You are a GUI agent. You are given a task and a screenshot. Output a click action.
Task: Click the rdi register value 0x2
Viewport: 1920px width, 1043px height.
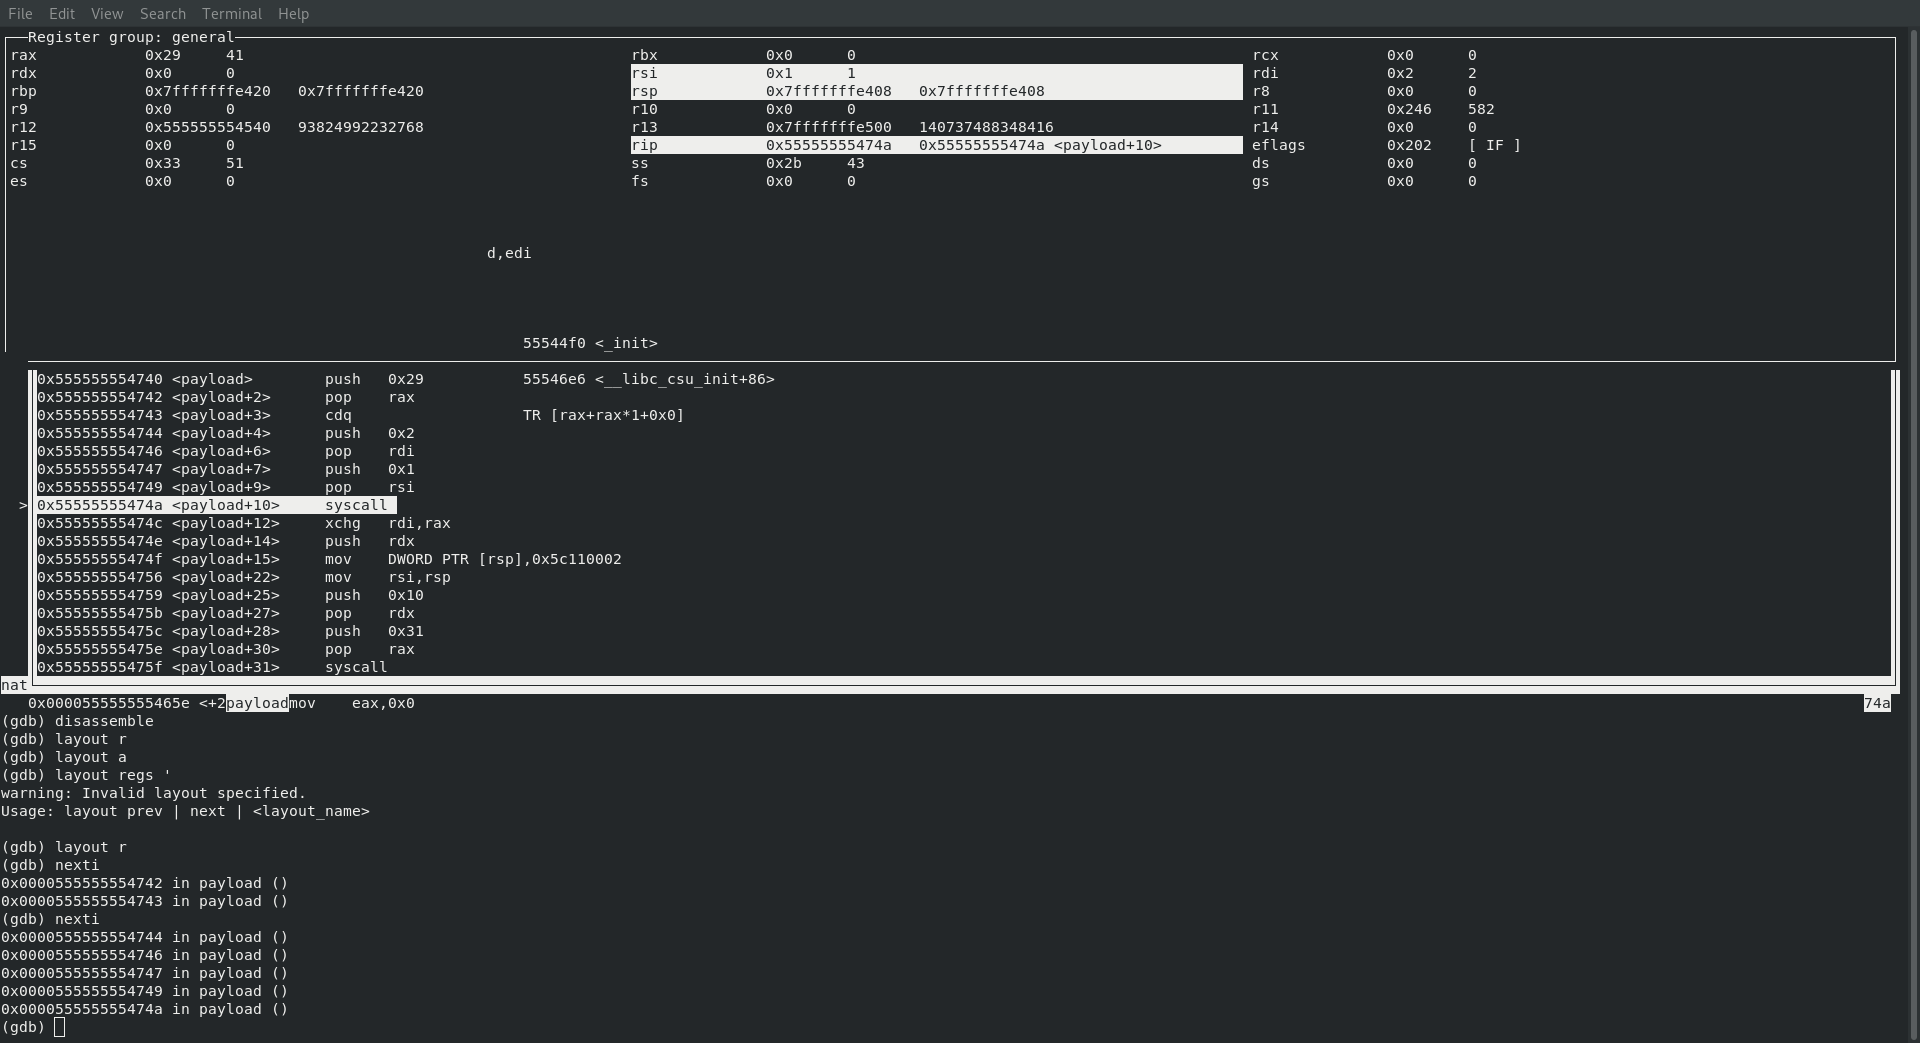[x=1400, y=73]
